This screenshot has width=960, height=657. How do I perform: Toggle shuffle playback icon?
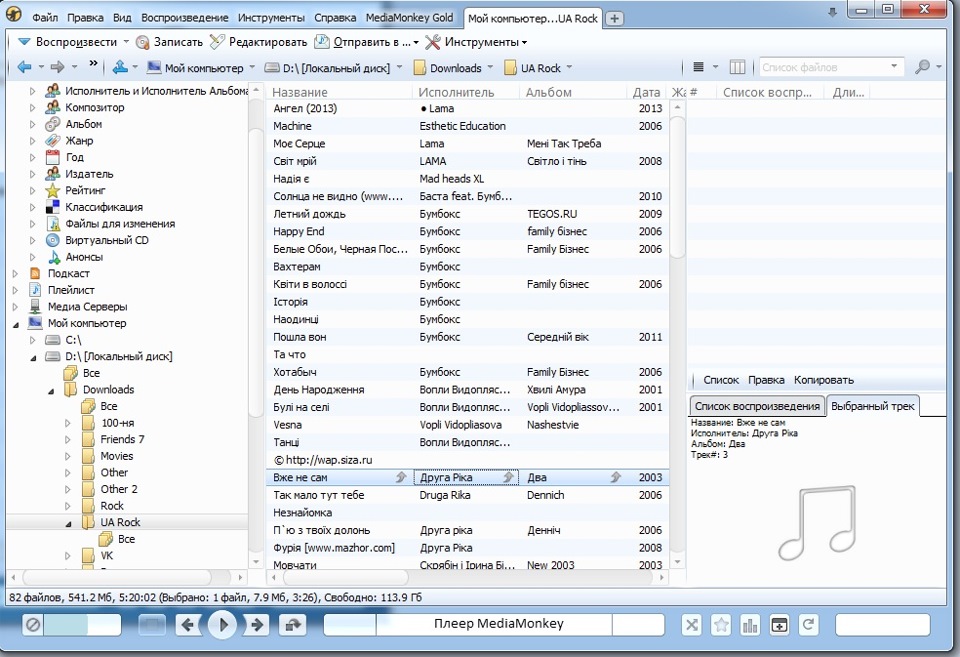tap(692, 625)
